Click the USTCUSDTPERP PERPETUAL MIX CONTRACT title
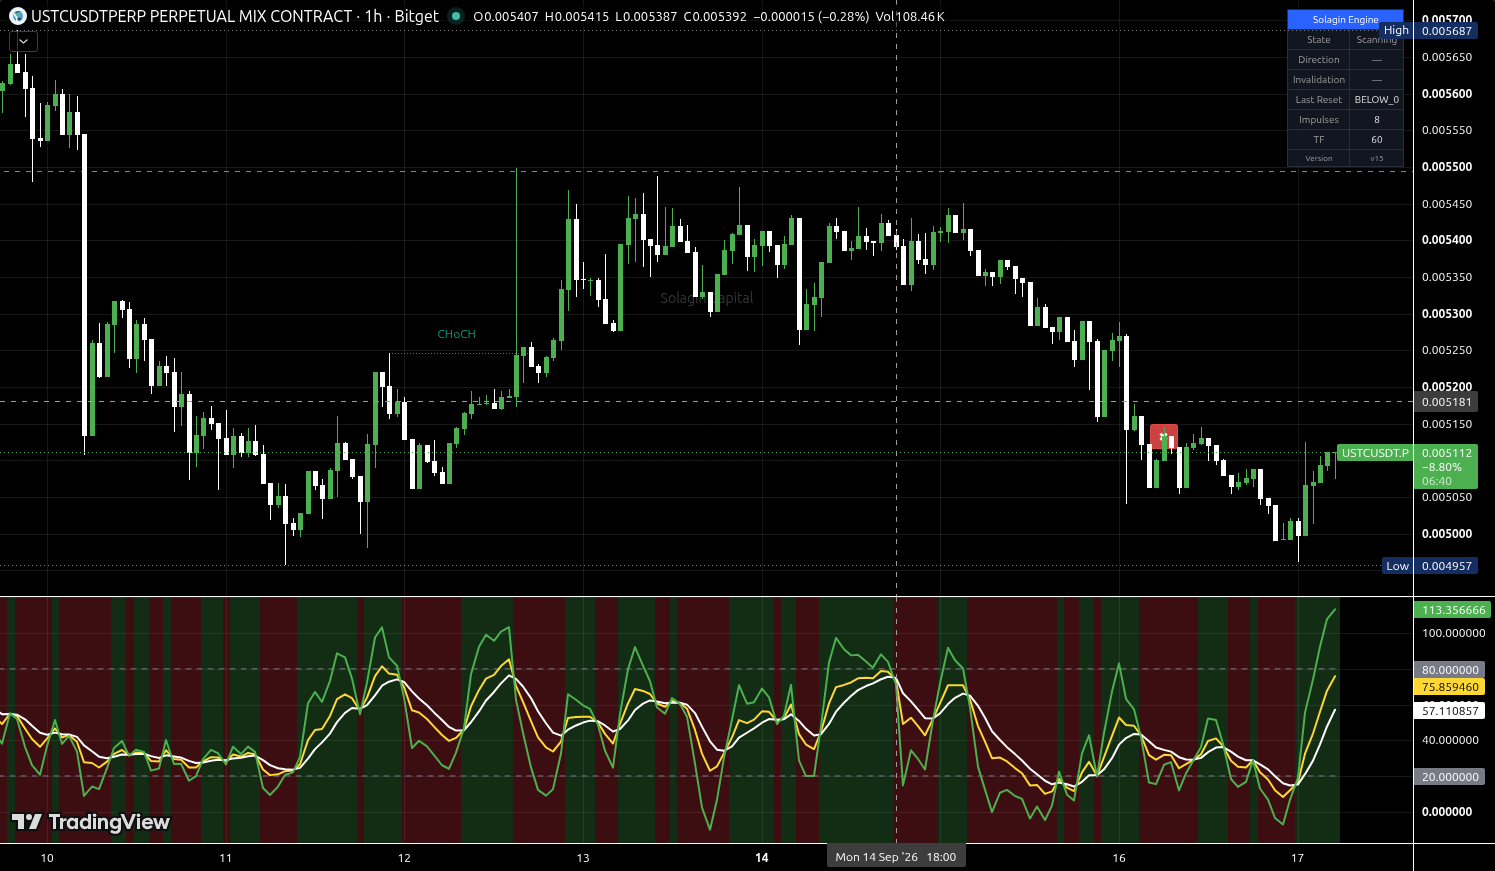 pyautogui.click(x=192, y=16)
